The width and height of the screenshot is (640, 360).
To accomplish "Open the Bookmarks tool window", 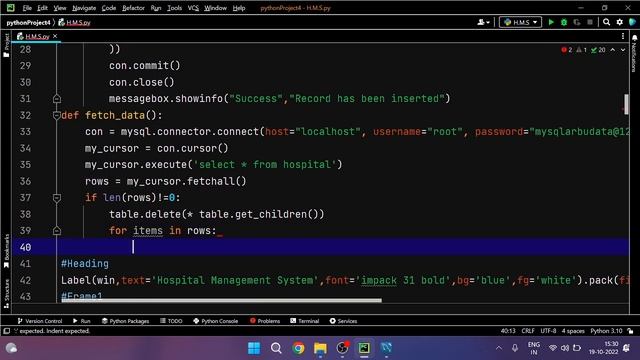I will (x=6, y=251).
